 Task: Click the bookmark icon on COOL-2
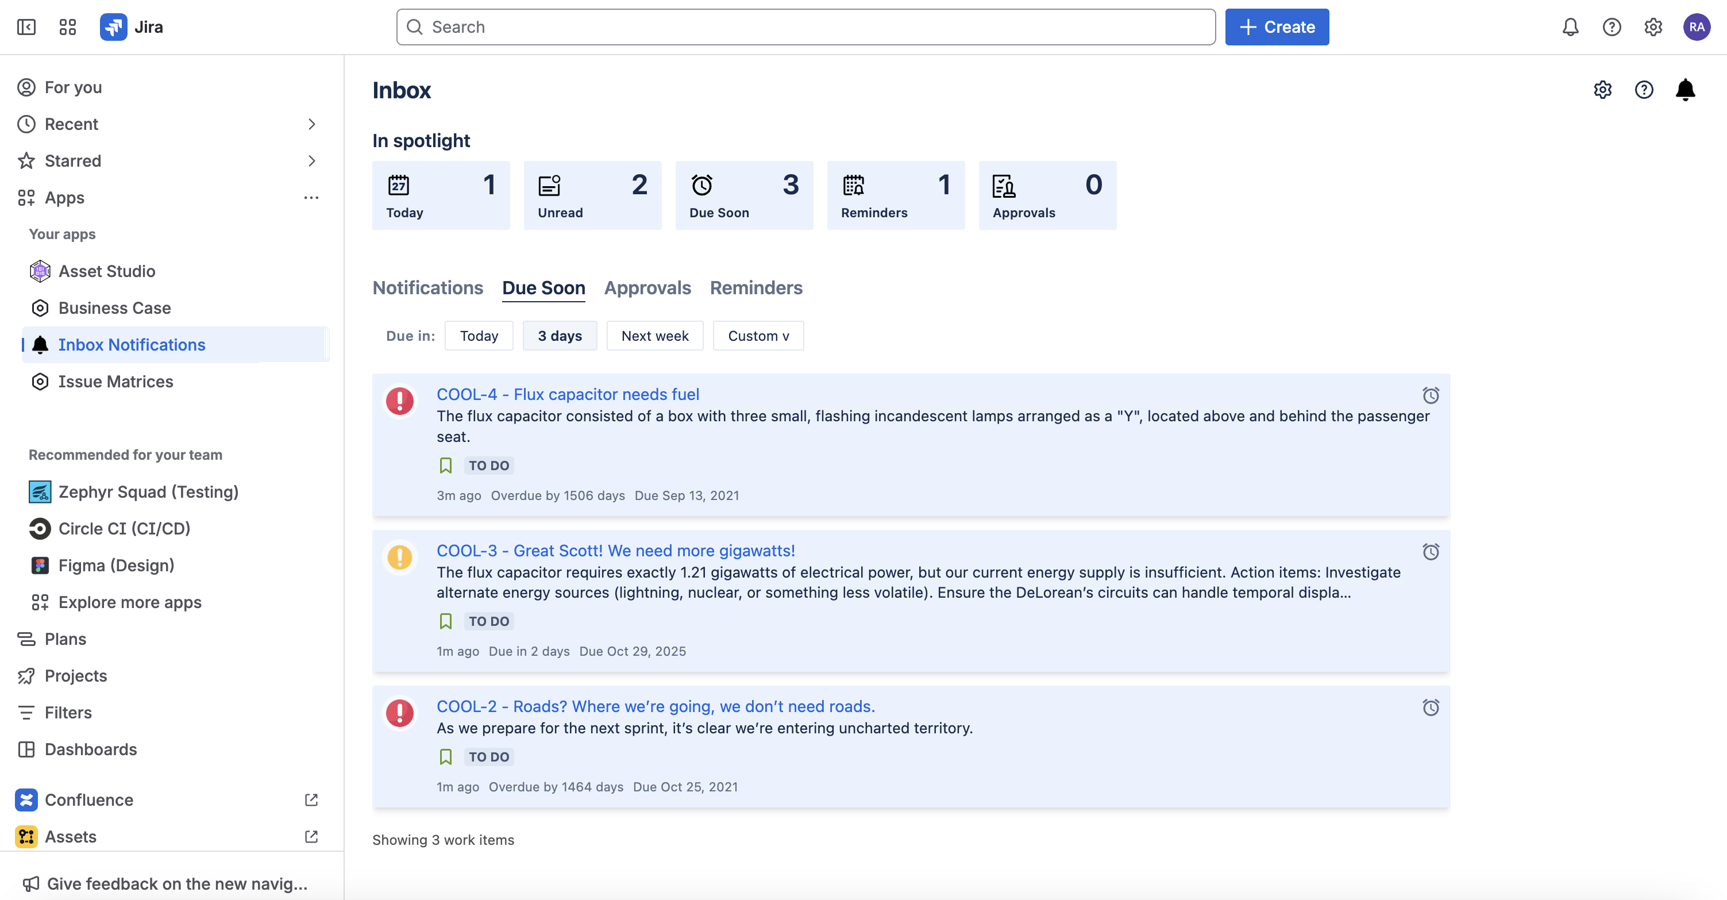(446, 757)
